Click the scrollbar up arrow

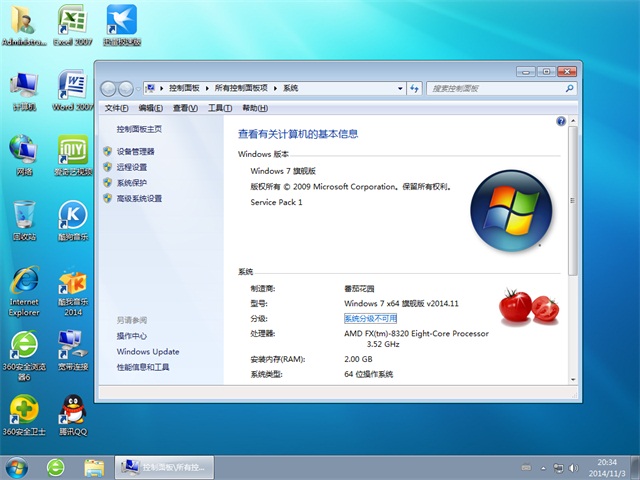tap(573, 121)
